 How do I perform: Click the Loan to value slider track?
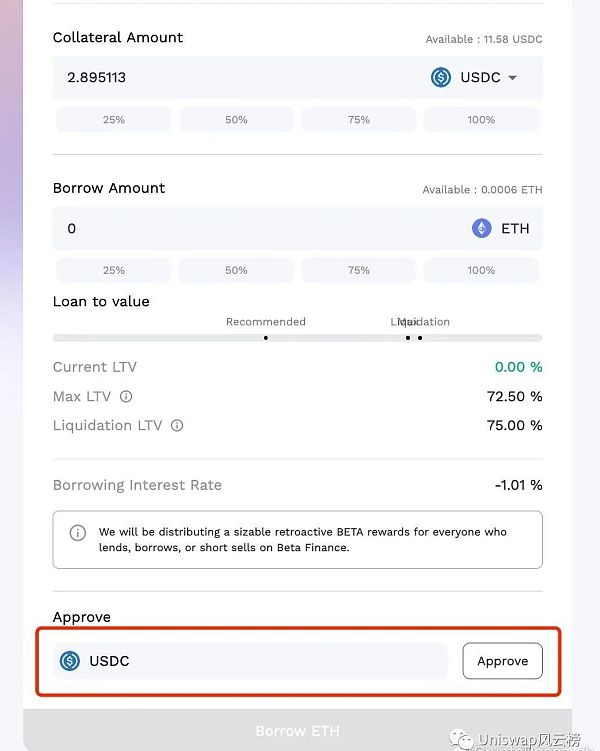[x=297, y=338]
